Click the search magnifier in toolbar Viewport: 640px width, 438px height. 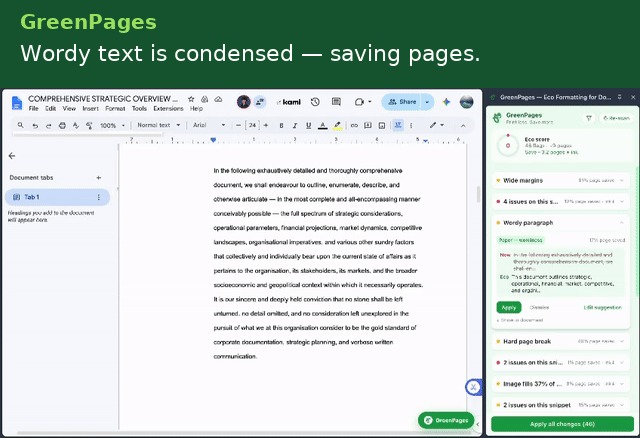20,125
